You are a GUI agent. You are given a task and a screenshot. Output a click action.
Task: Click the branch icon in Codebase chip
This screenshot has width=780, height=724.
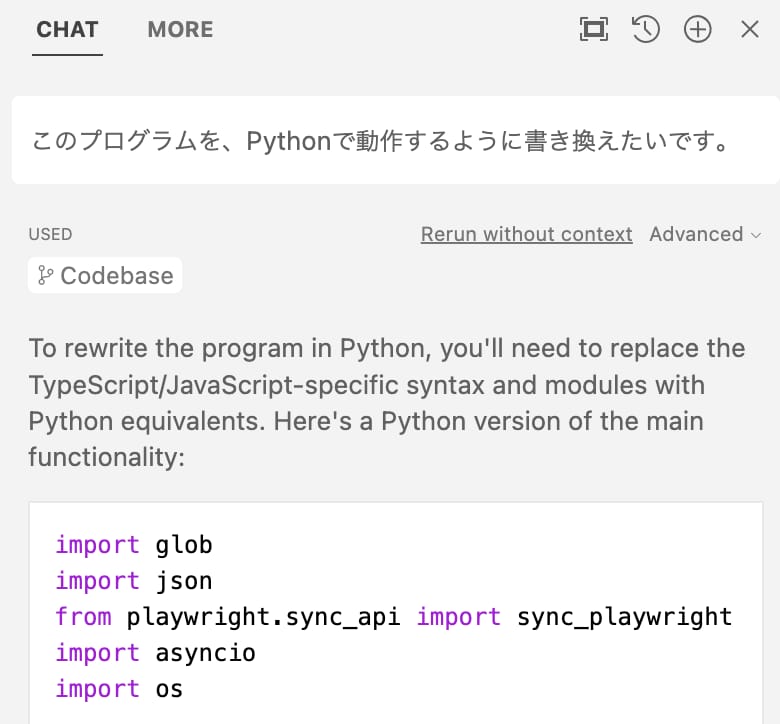coord(46,275)
